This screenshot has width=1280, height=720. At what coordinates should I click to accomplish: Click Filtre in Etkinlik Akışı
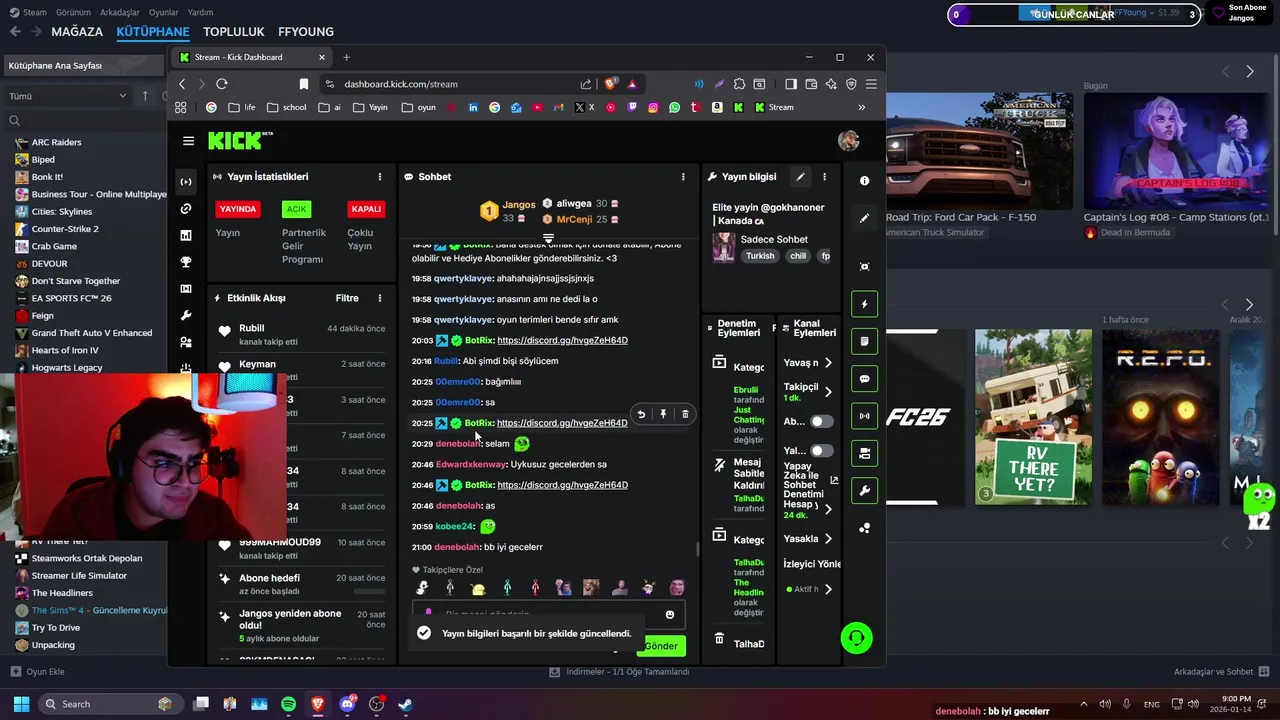click(x=347, y=298)
